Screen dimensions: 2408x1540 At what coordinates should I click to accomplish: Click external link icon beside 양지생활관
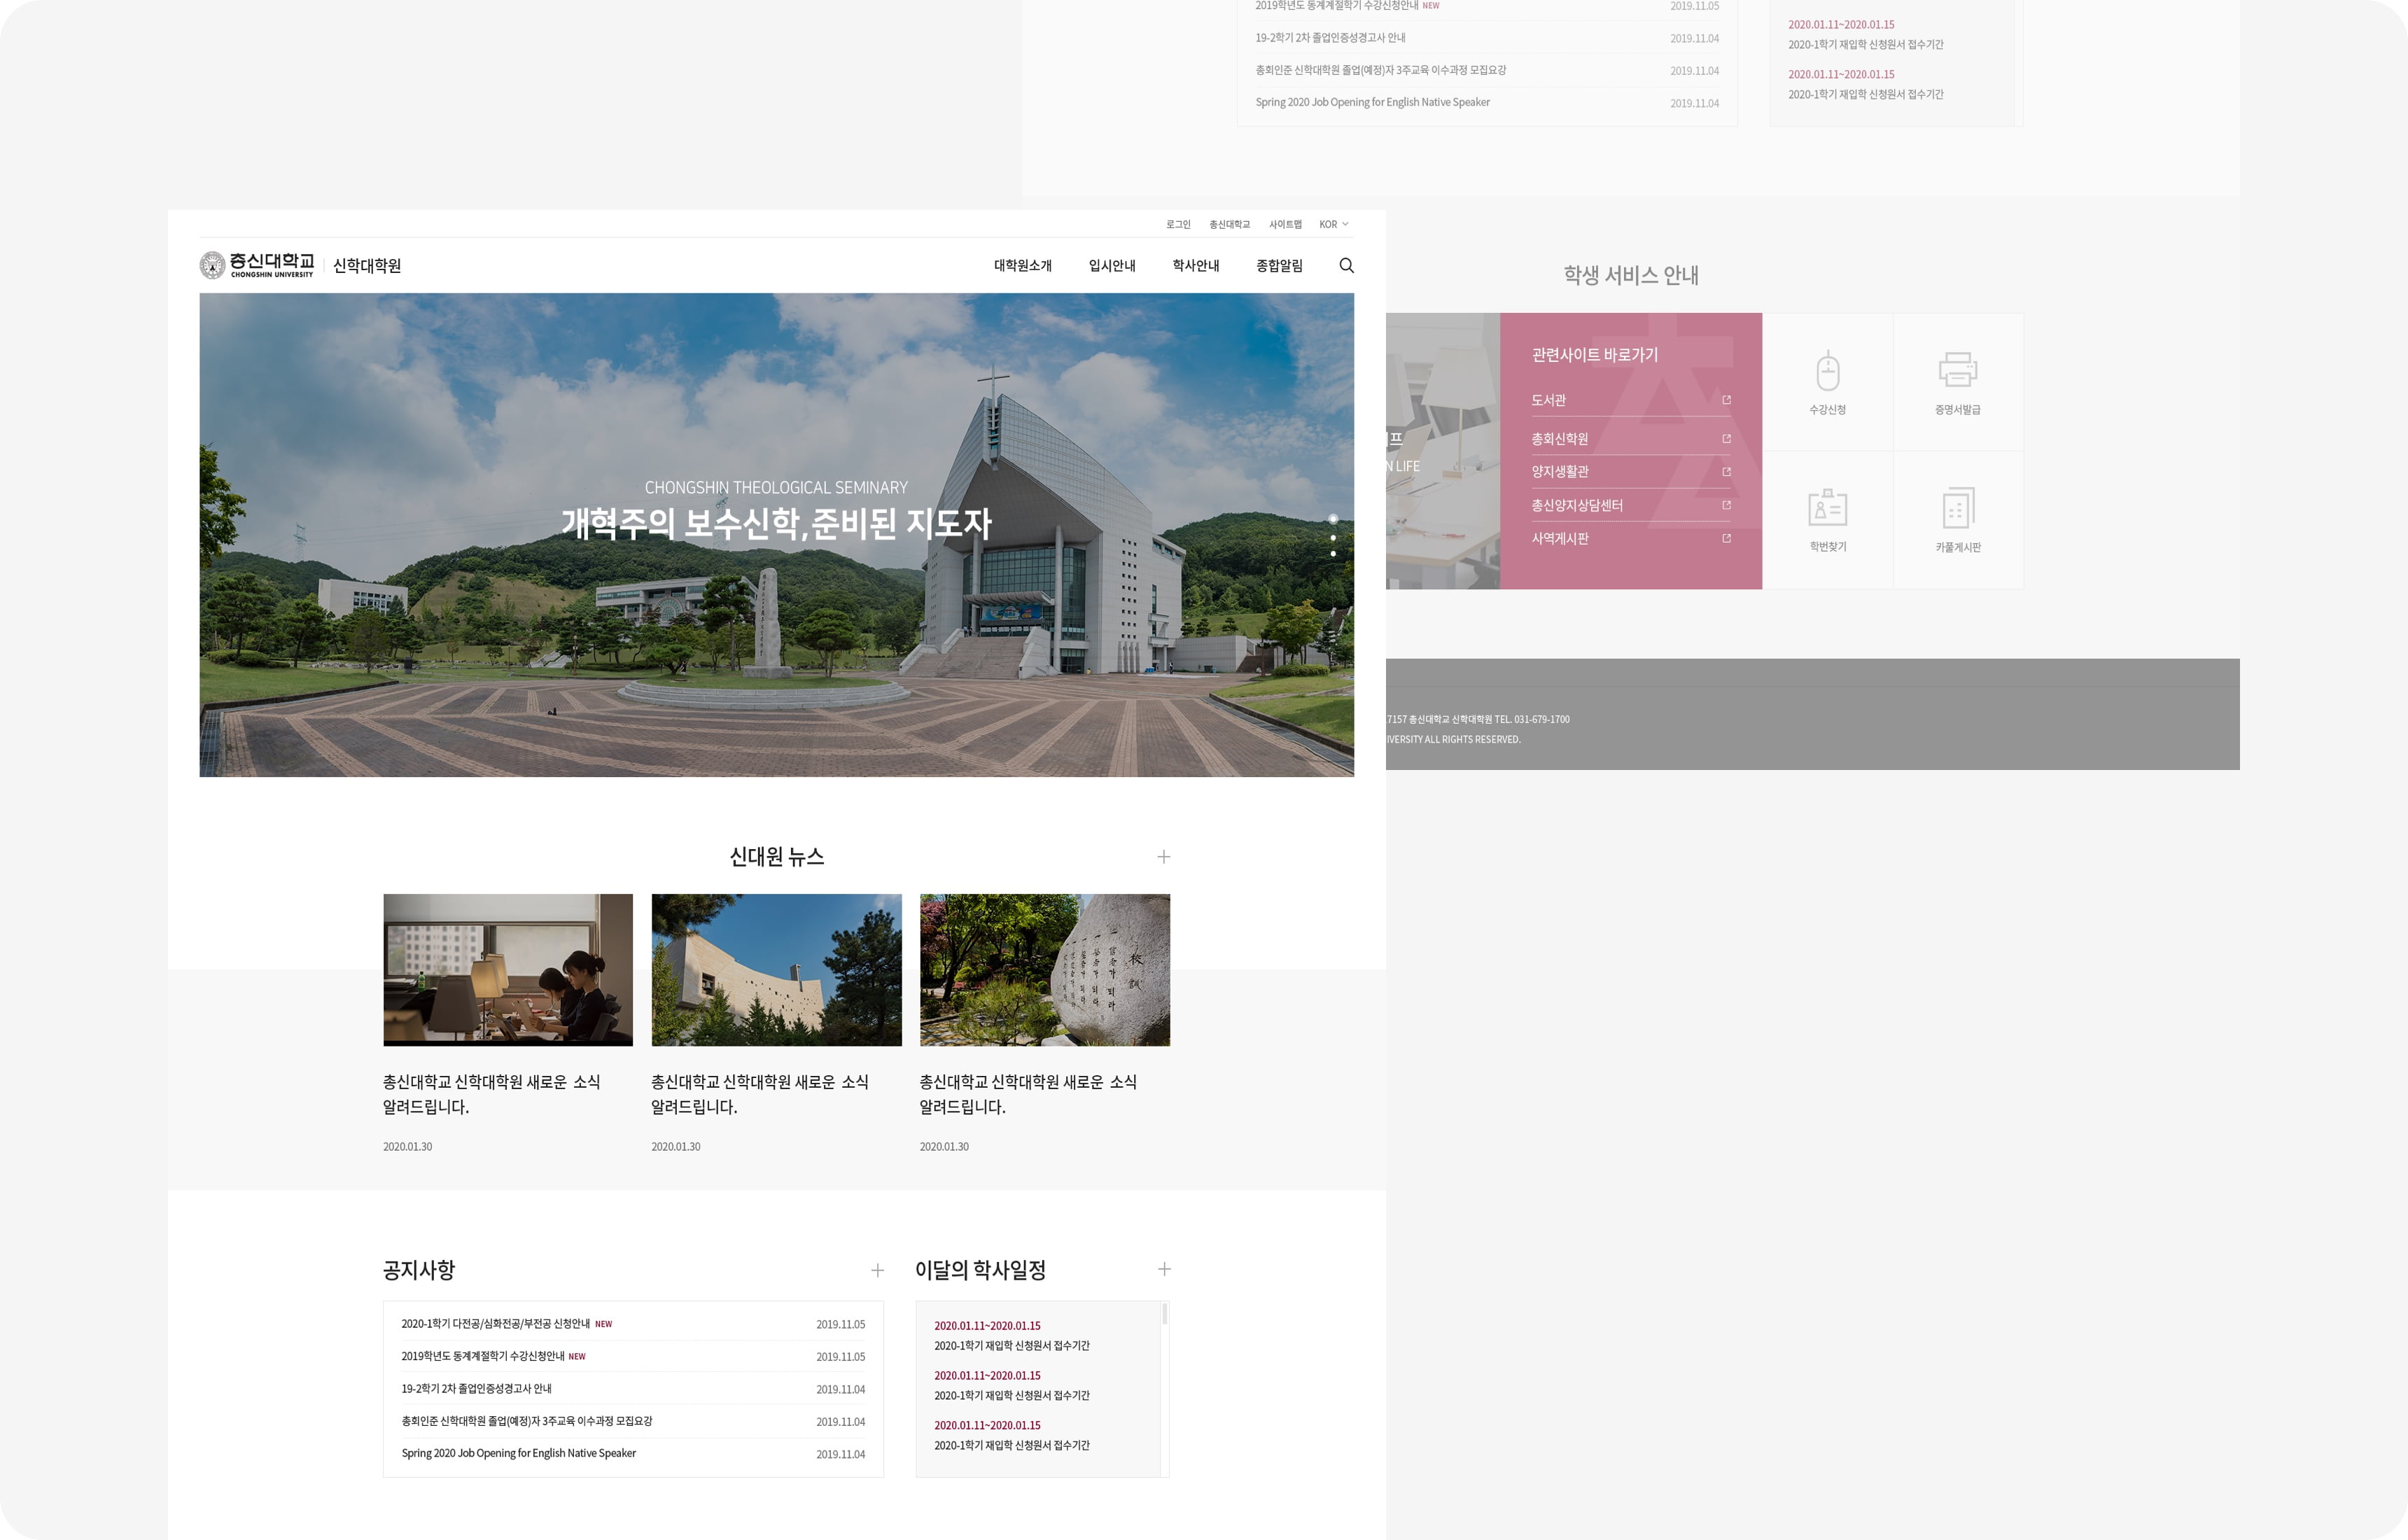coord(1726,472)
